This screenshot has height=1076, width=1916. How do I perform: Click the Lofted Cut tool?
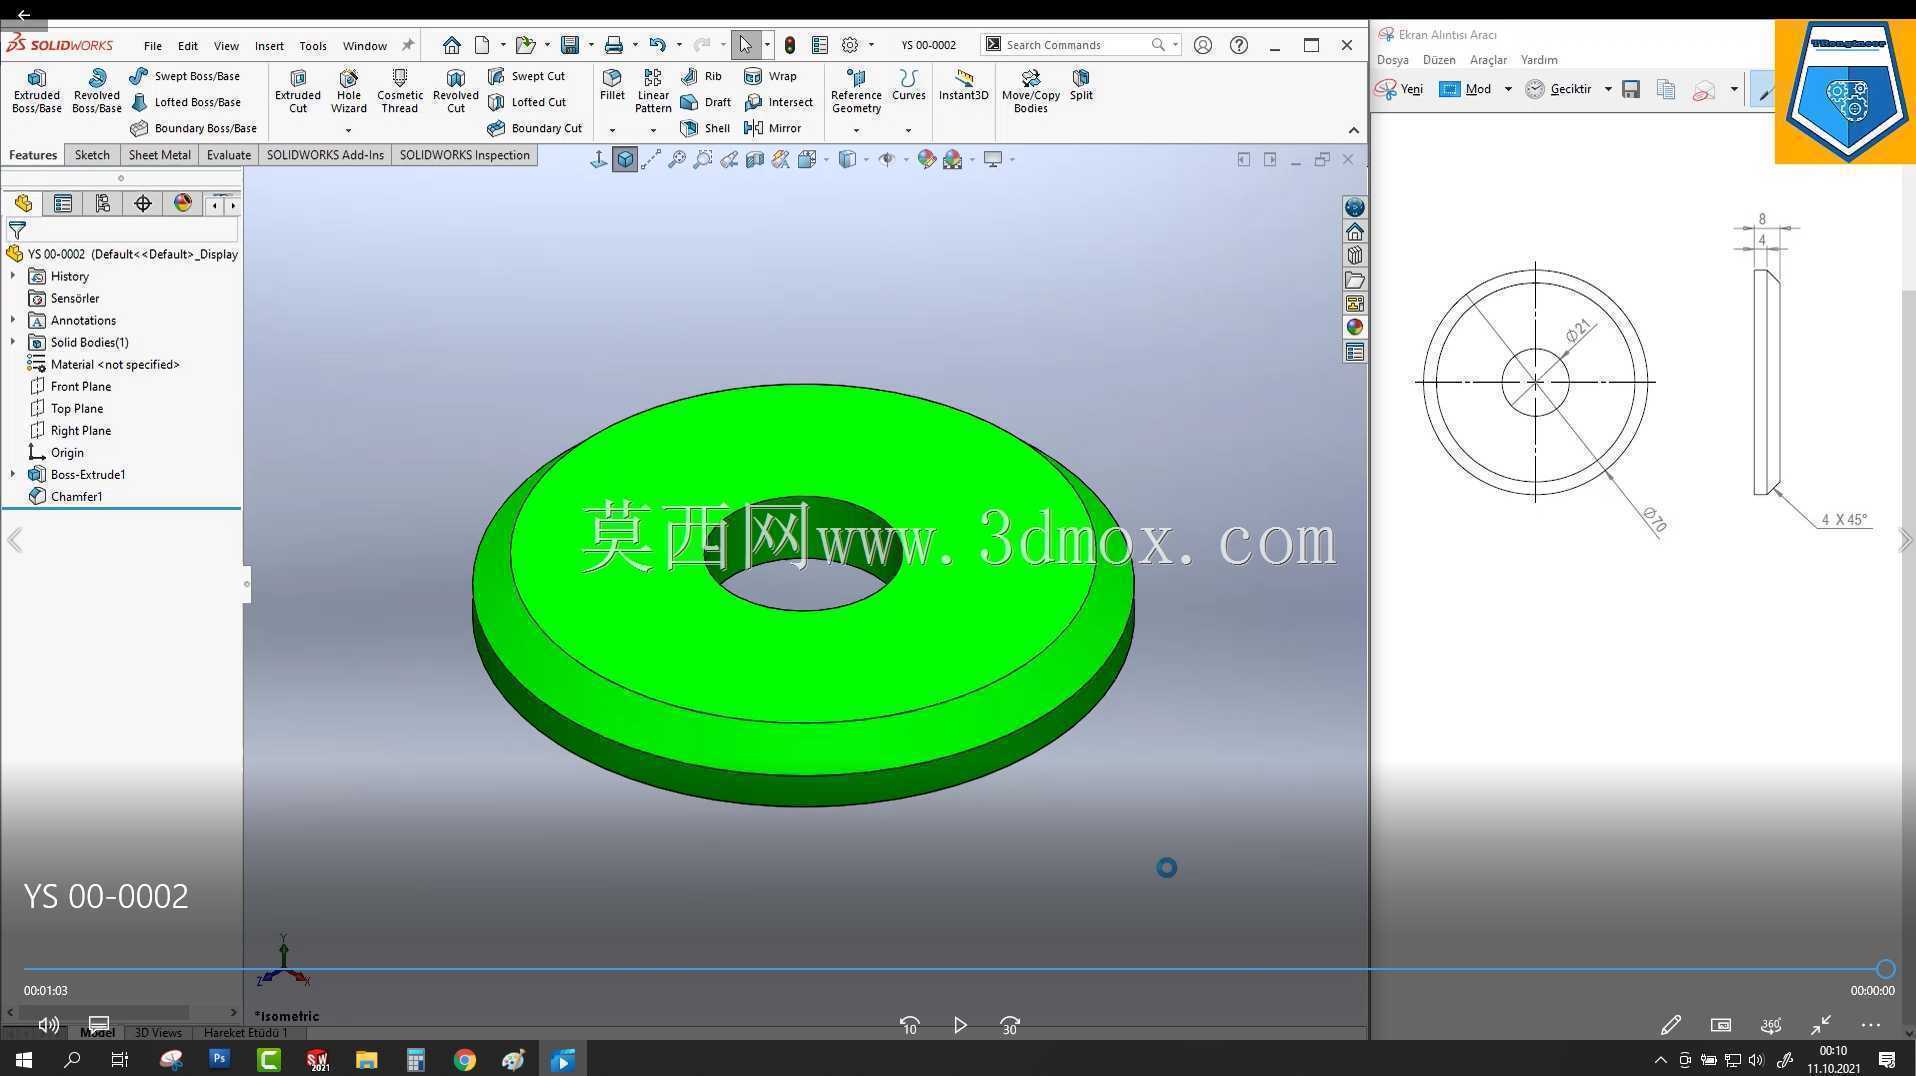526,102
